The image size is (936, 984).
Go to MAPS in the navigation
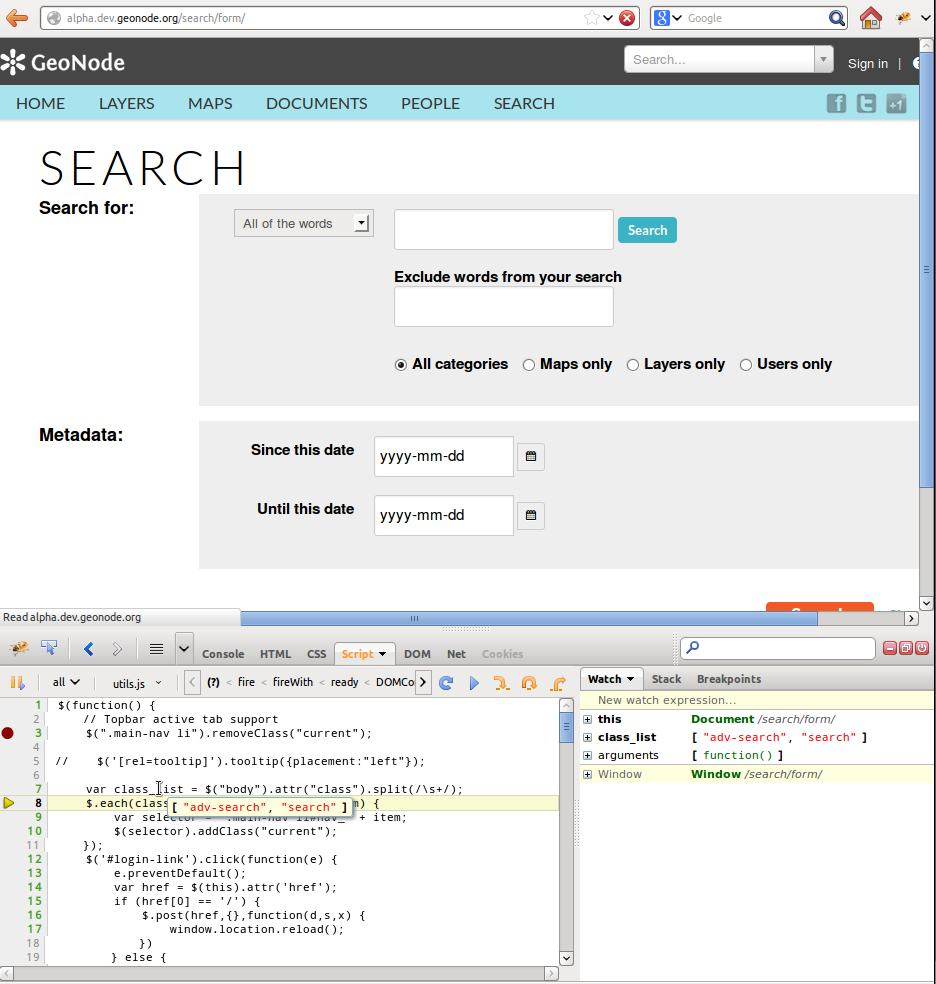click(x=210, y=104)
